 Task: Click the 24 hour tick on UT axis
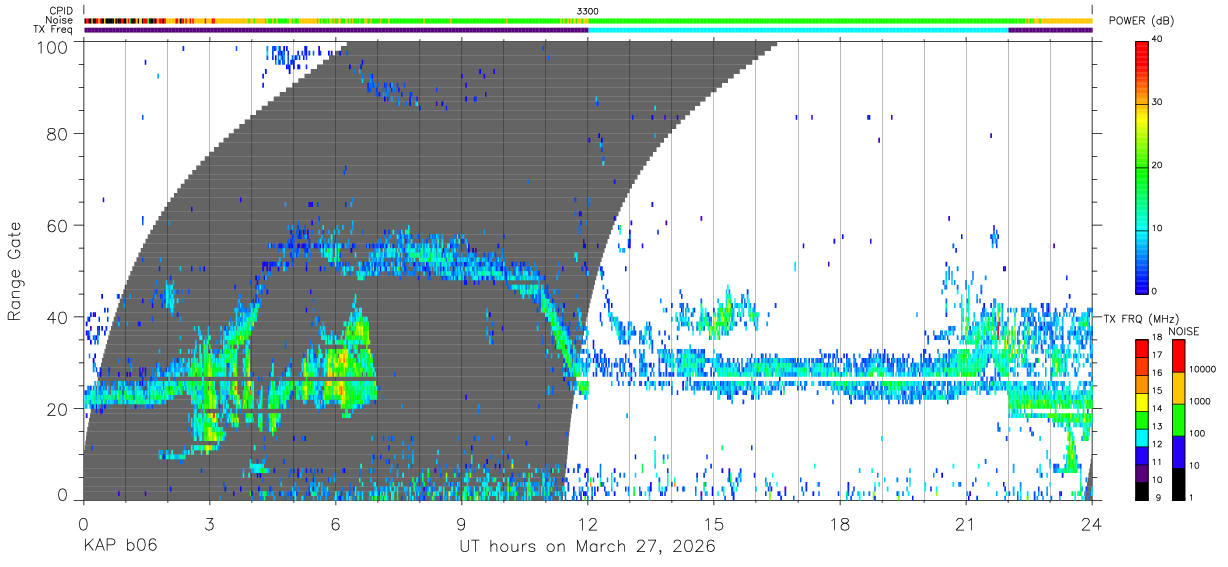[x=1092, y=523]
